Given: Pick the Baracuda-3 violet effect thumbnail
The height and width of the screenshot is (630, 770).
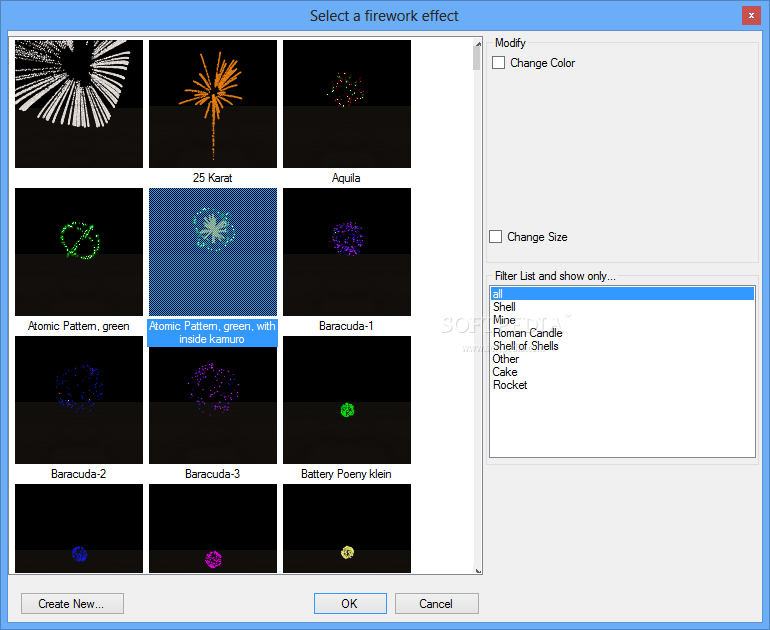Looking at the screenshot, I should 213,400.
